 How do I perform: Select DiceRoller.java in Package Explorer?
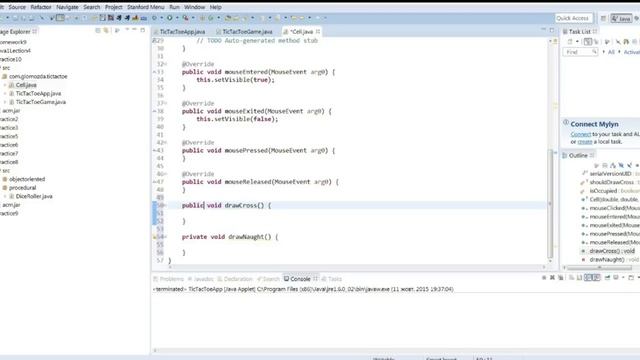tap(34, 196)
